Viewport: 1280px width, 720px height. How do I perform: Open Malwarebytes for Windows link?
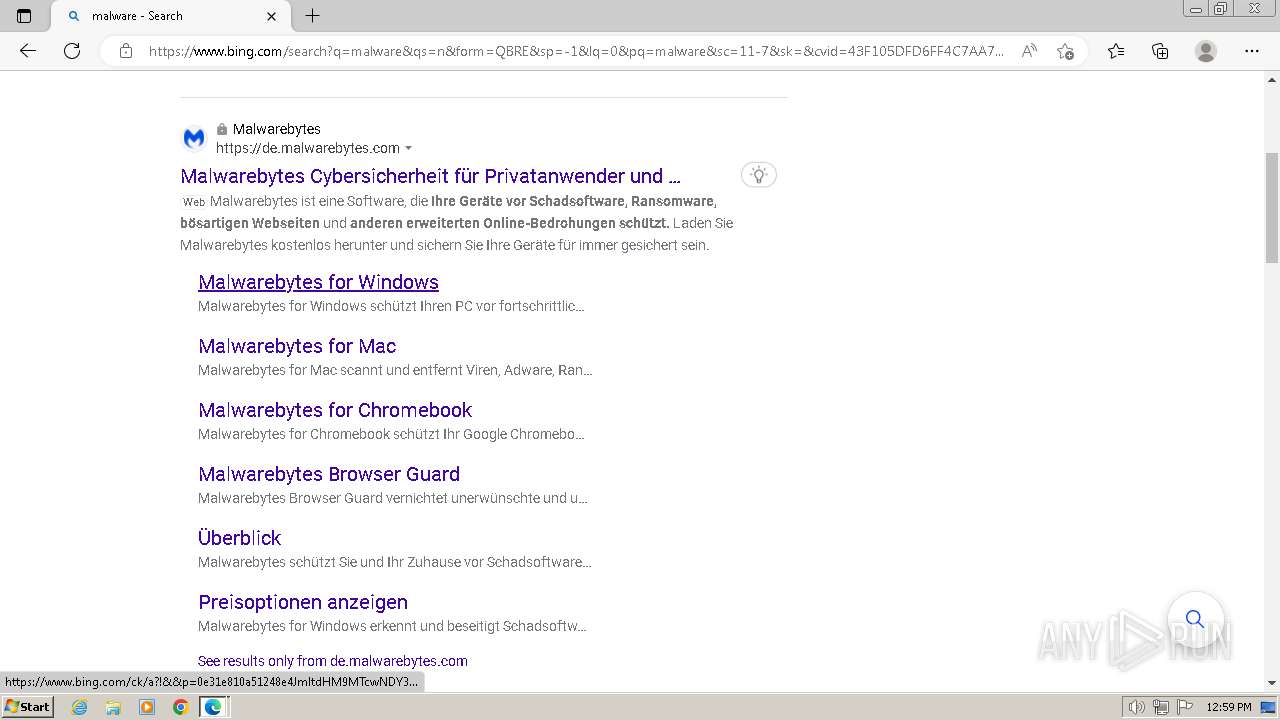[x=318, y=282]
